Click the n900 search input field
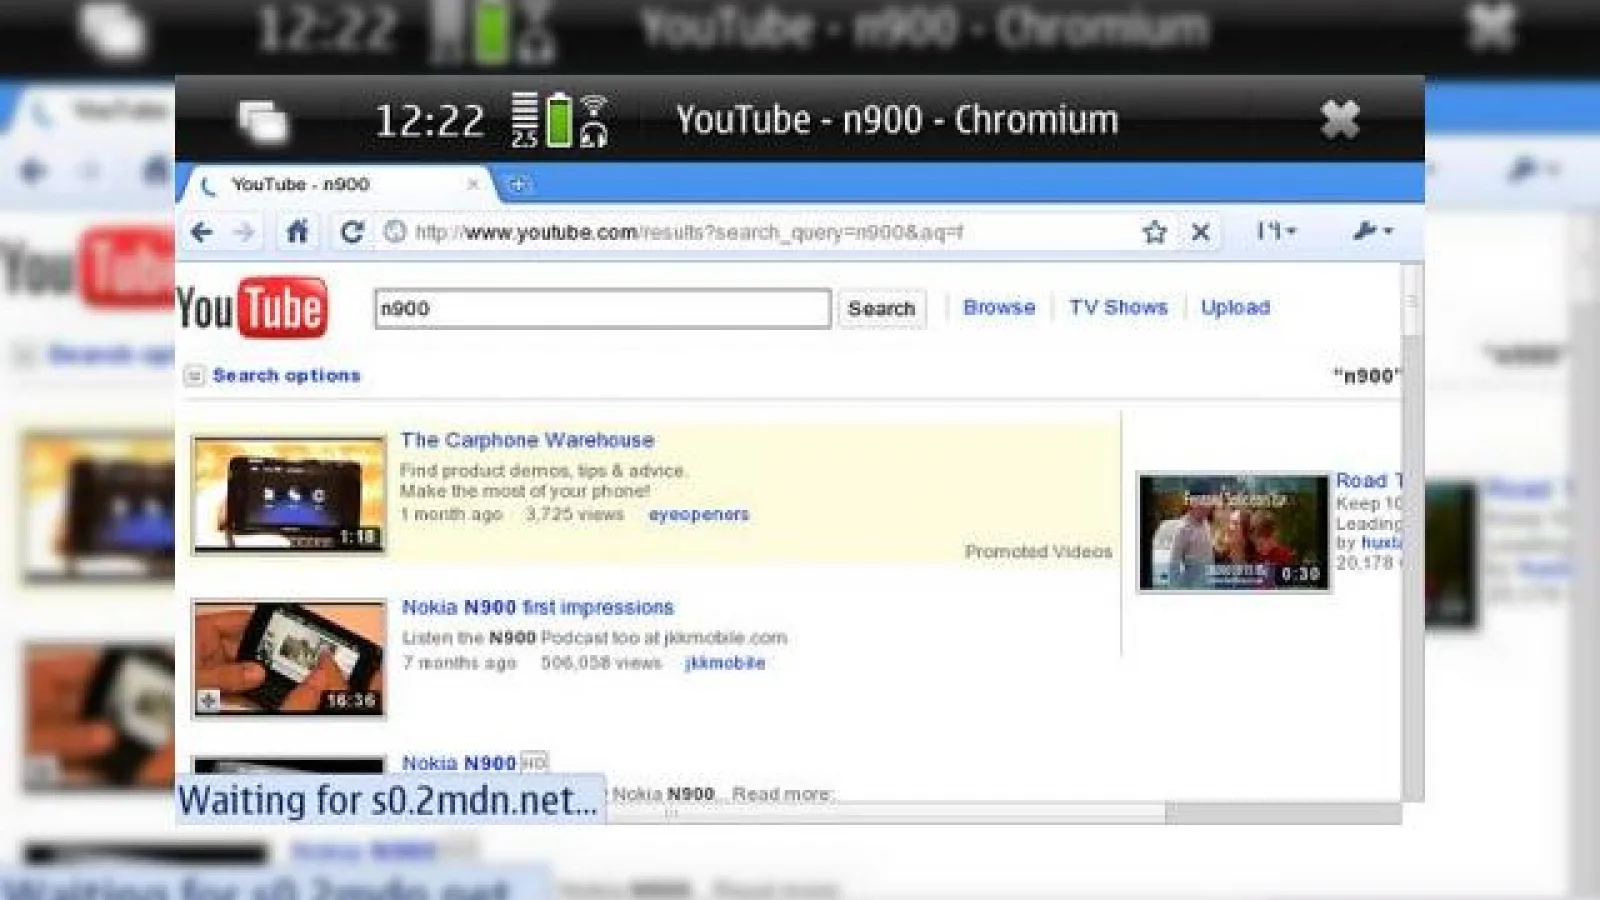1600x900 pixels. tap(602, 308)
